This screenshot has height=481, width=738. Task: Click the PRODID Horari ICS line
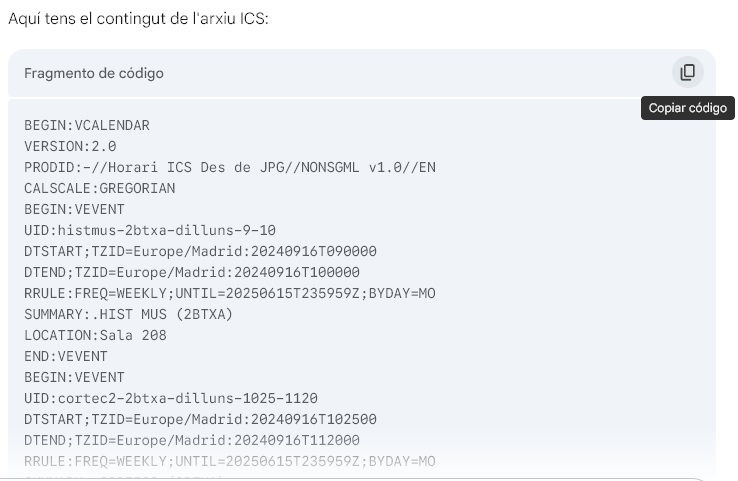click(230, 167)
